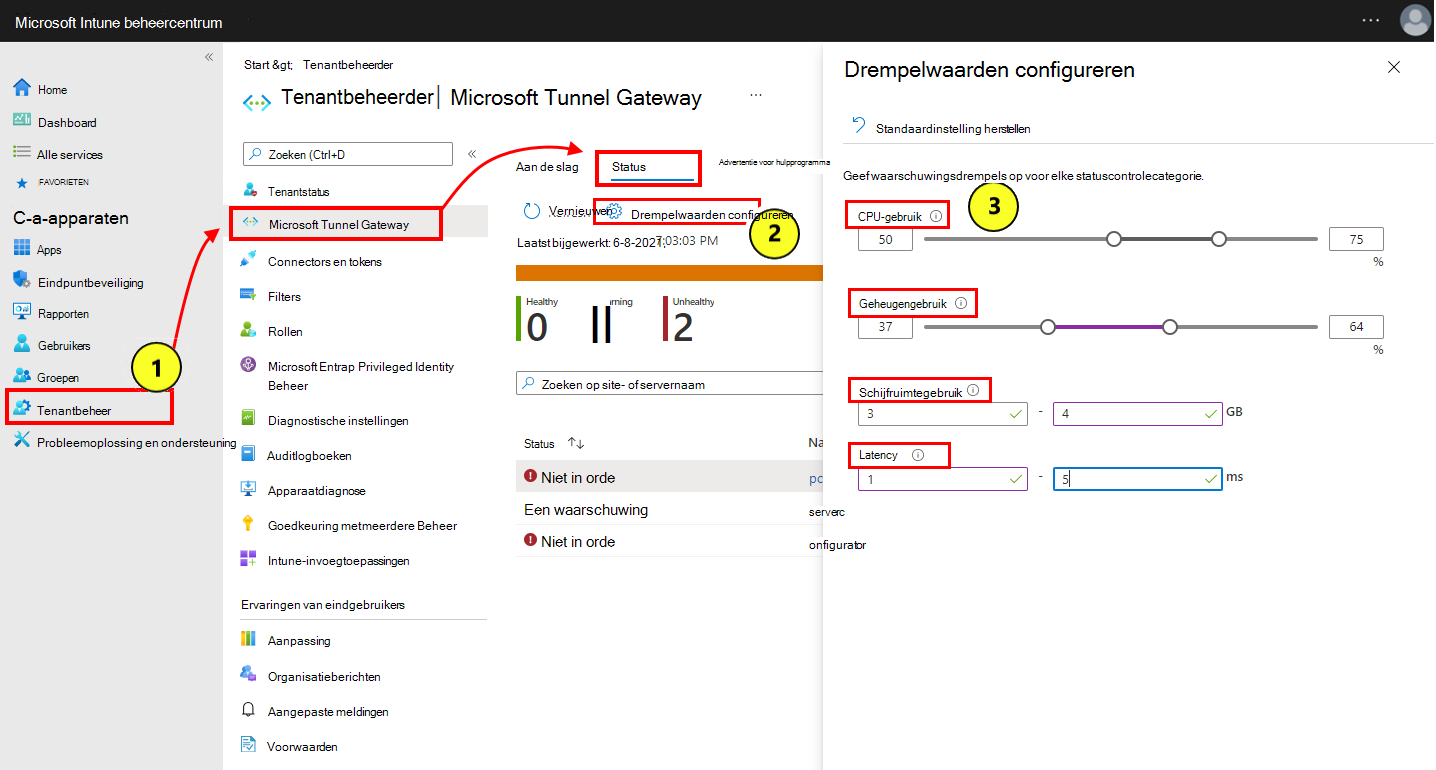This screenshot has height=770, width=1436.
Task: Open Eindpuntbeveiliging shield icon
Action: coord(22,281)
